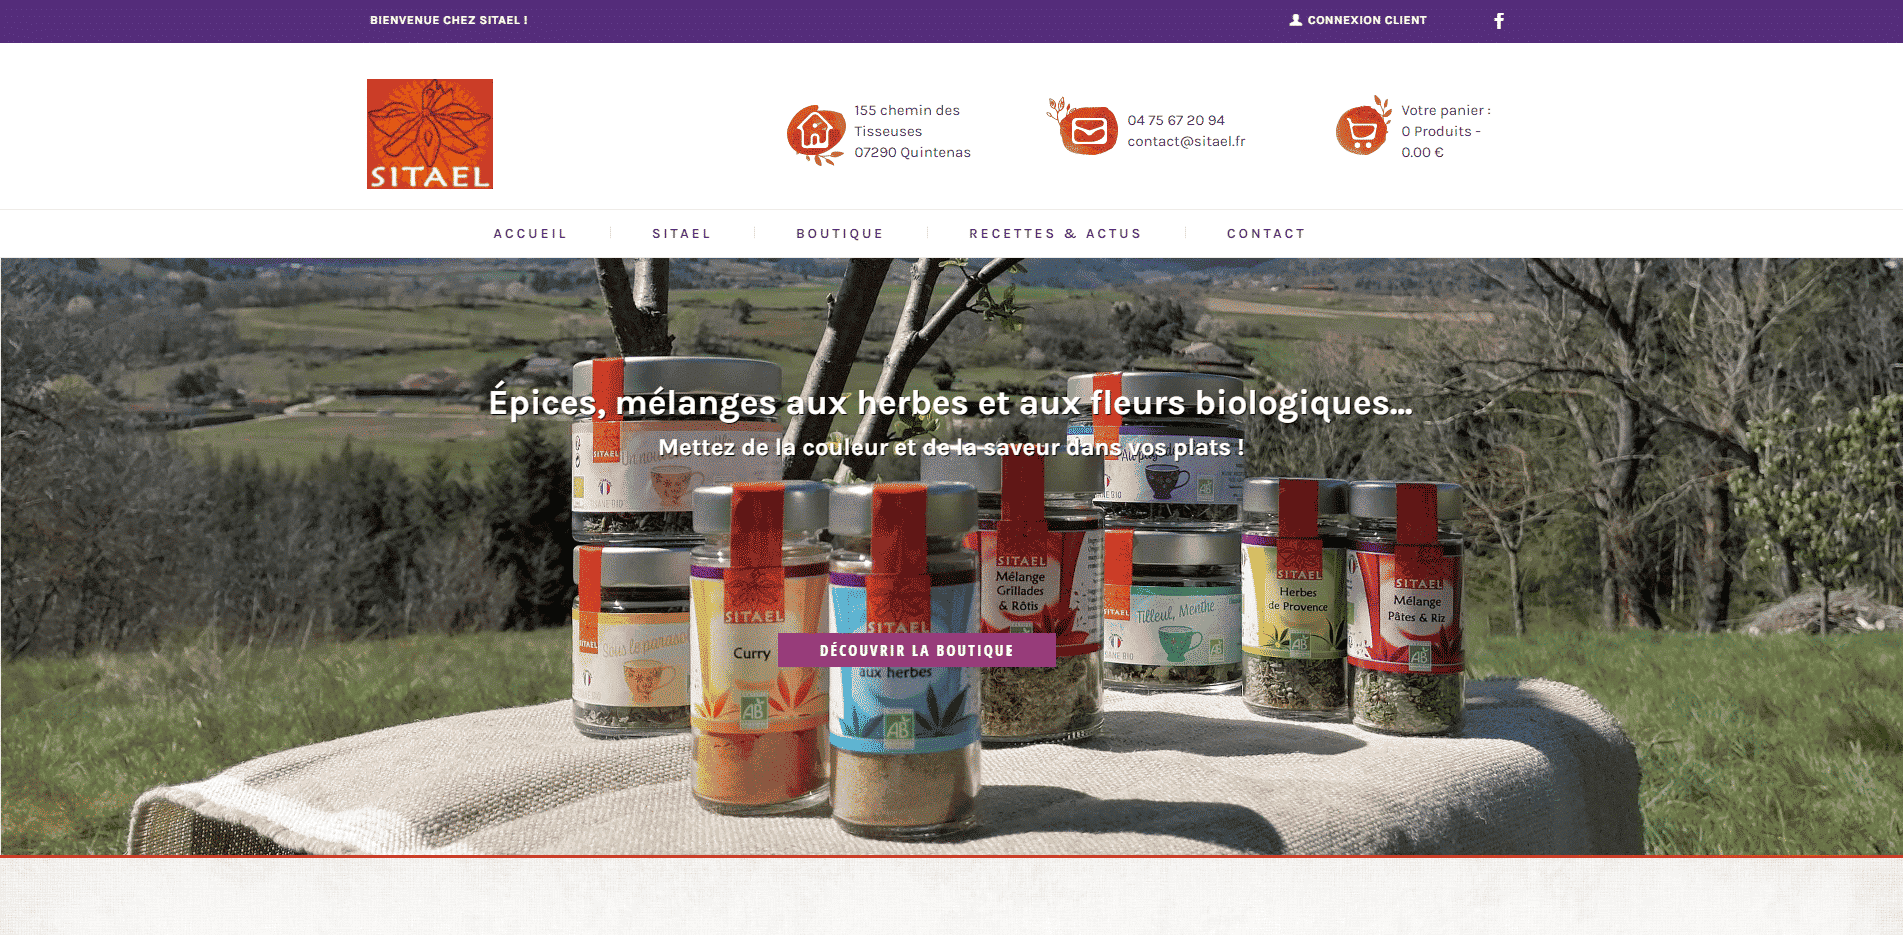
Task: Click the hero headline about épices biologiques
Action: 951,402
